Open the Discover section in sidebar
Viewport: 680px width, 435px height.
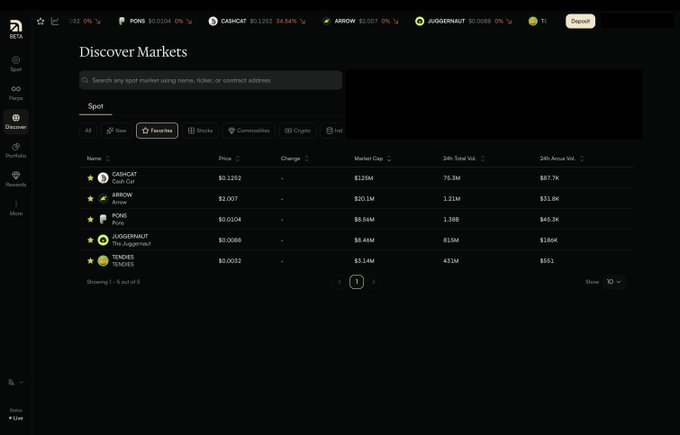pos(16,122)
